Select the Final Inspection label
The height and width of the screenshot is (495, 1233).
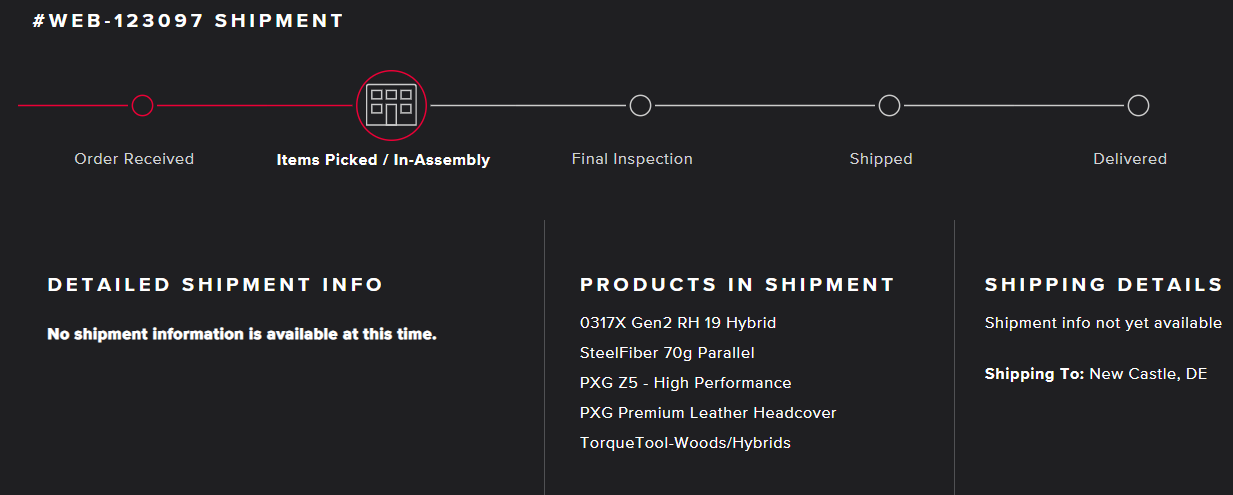point(632,159)
